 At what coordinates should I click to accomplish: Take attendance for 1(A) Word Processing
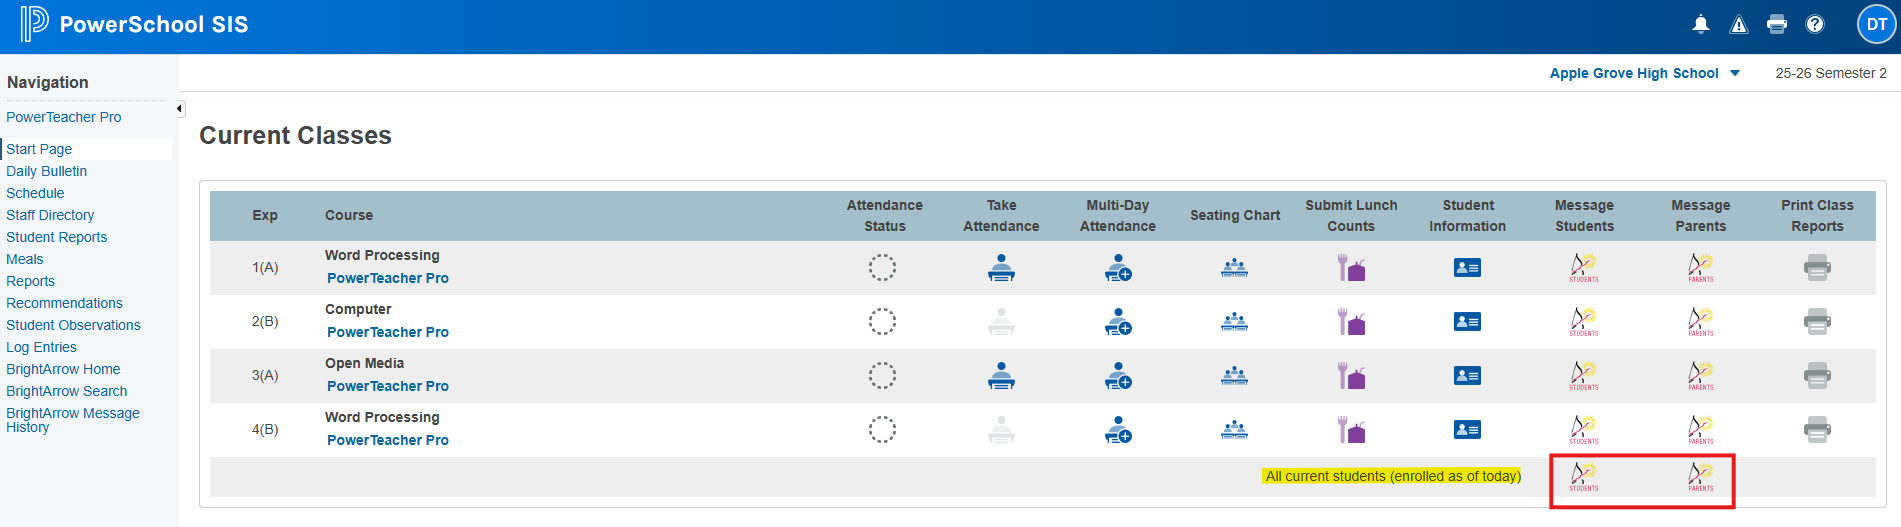pyautogui.click(x=1001, y=268)
